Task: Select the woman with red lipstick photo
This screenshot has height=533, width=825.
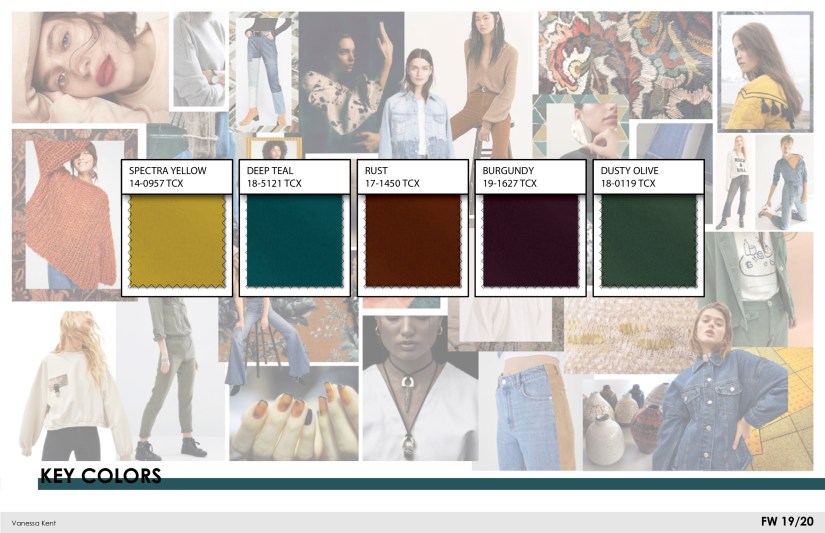Action: (90, 67)
